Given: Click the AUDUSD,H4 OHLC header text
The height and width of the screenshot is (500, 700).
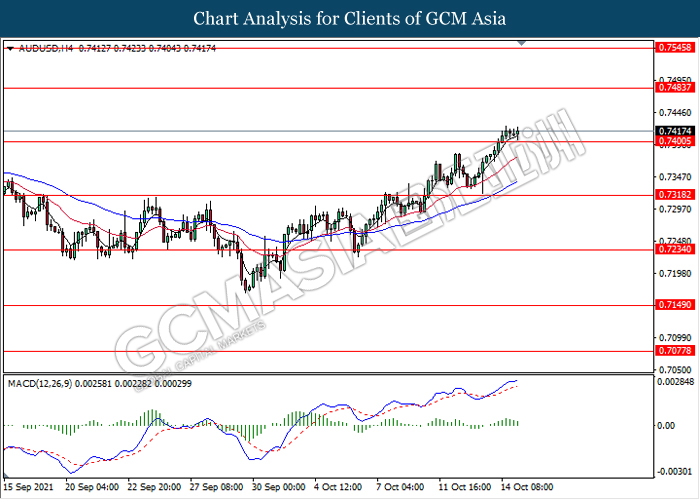Looking at the screenshot, I should point(117,48).
